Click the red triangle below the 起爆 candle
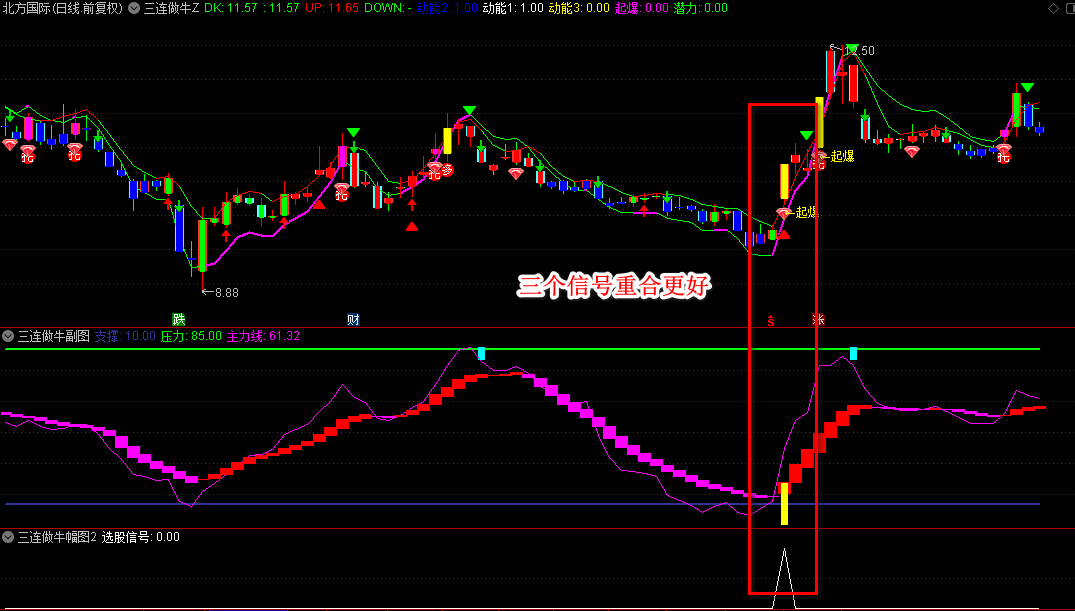 coord(784,235)
